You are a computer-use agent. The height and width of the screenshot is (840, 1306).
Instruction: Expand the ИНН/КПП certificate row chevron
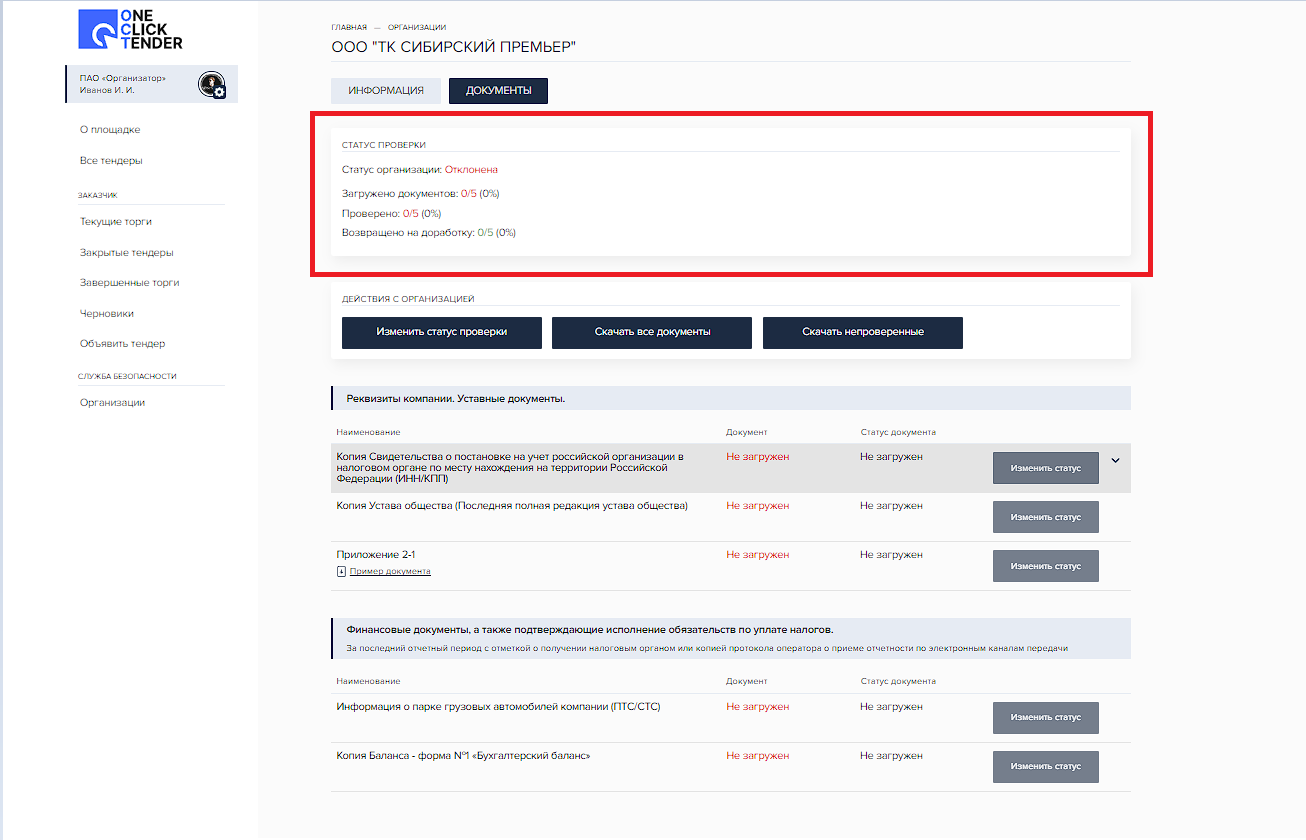pos(1115,461)
